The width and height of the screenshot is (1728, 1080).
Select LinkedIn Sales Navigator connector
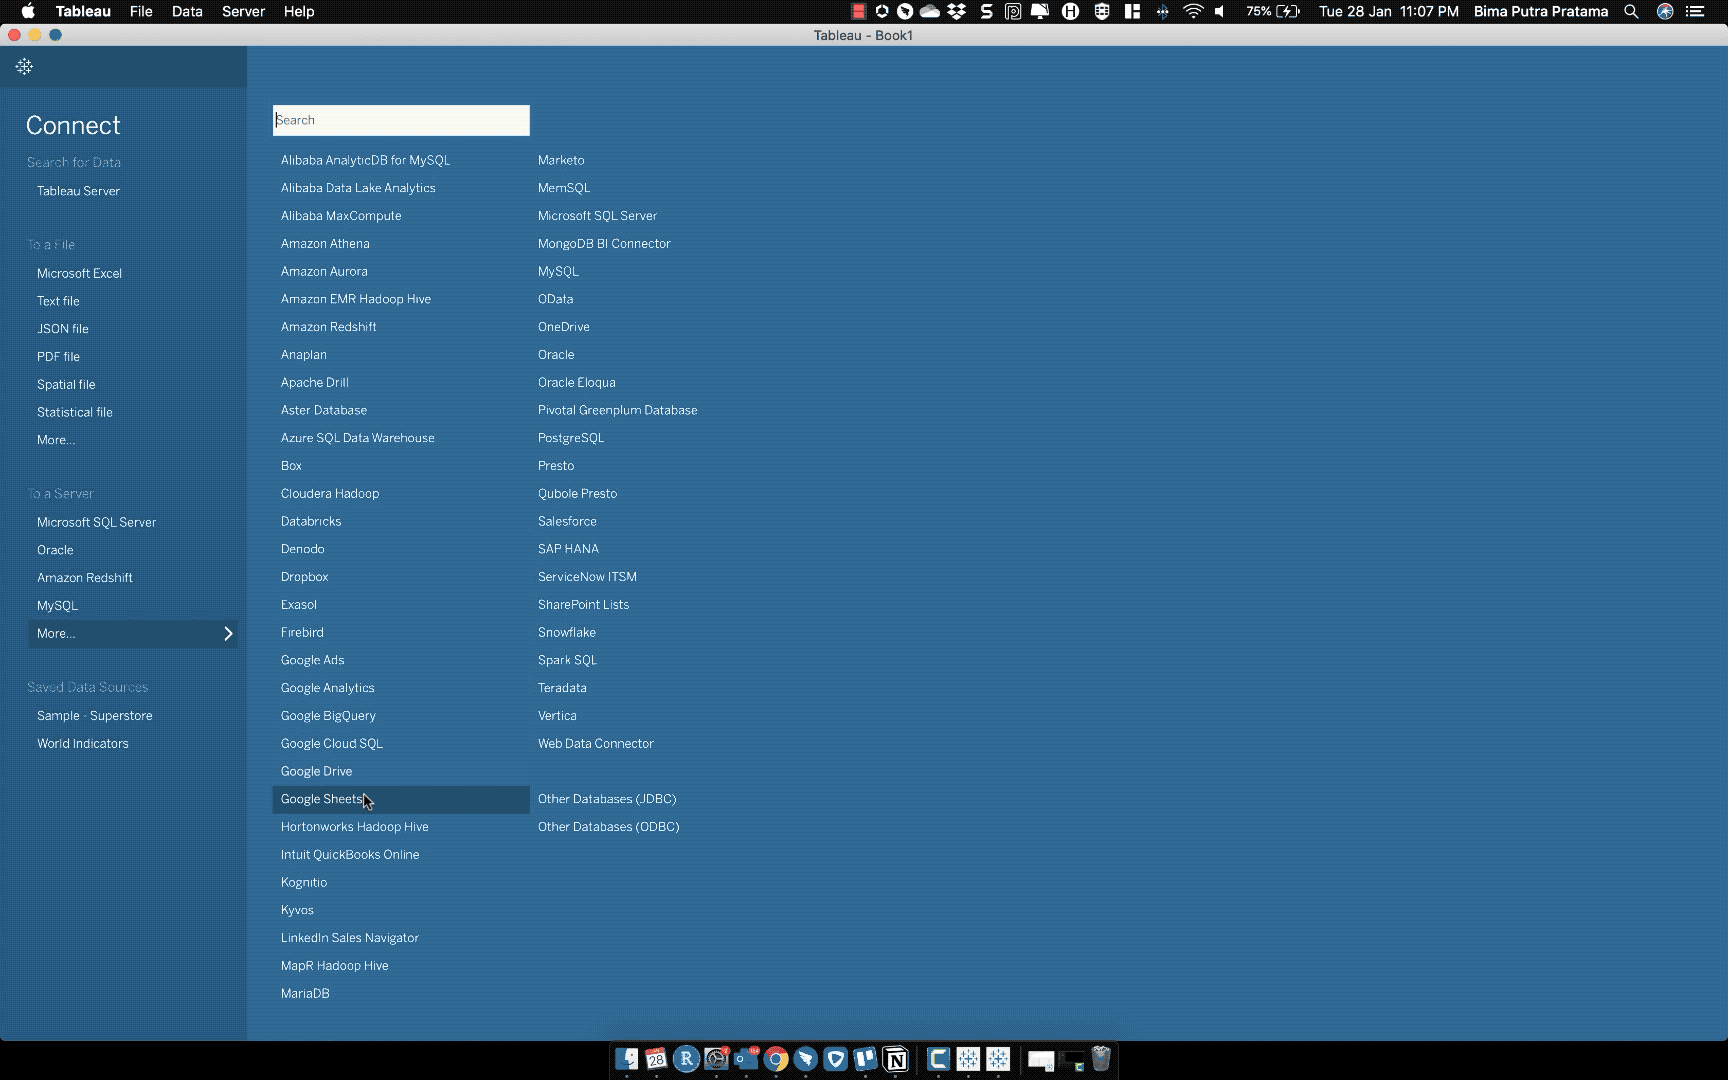coord(349,938)
